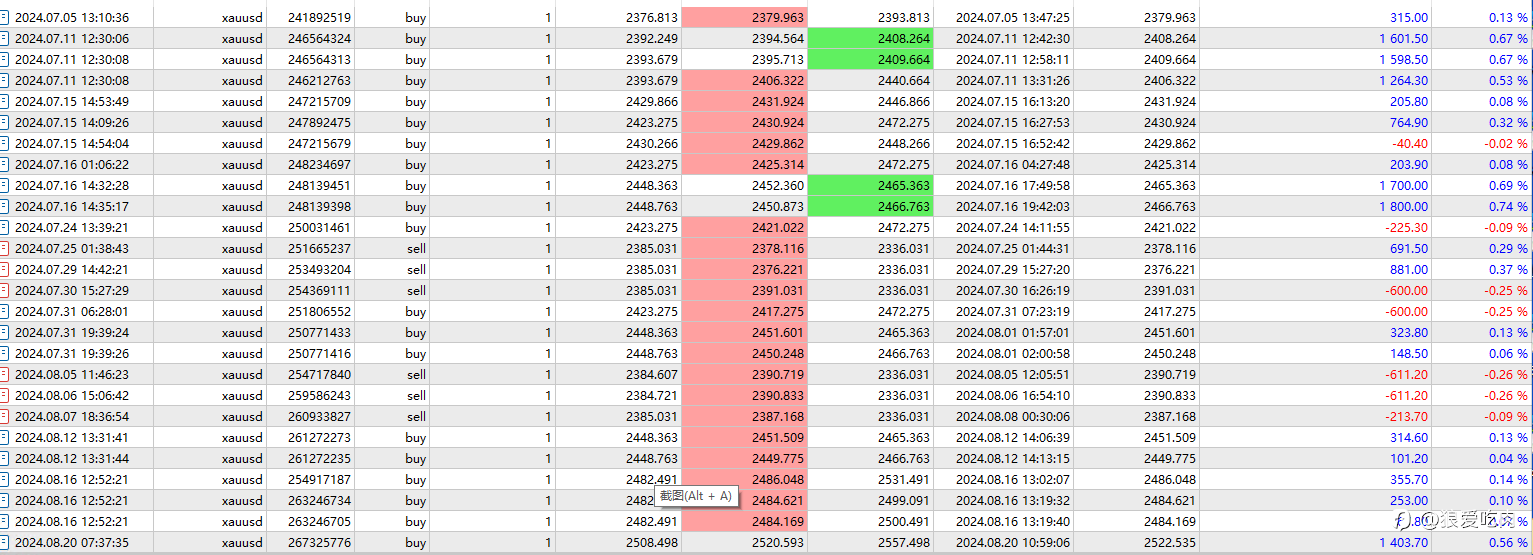The image size is (1533, 555).
Task: Select the green highlighted cell 2466.763
Action: click(x=870, y=206)
